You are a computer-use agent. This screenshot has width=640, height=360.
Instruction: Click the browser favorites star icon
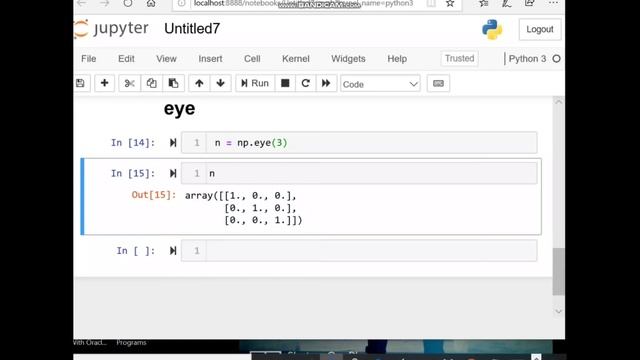click(x=450, y=4)
